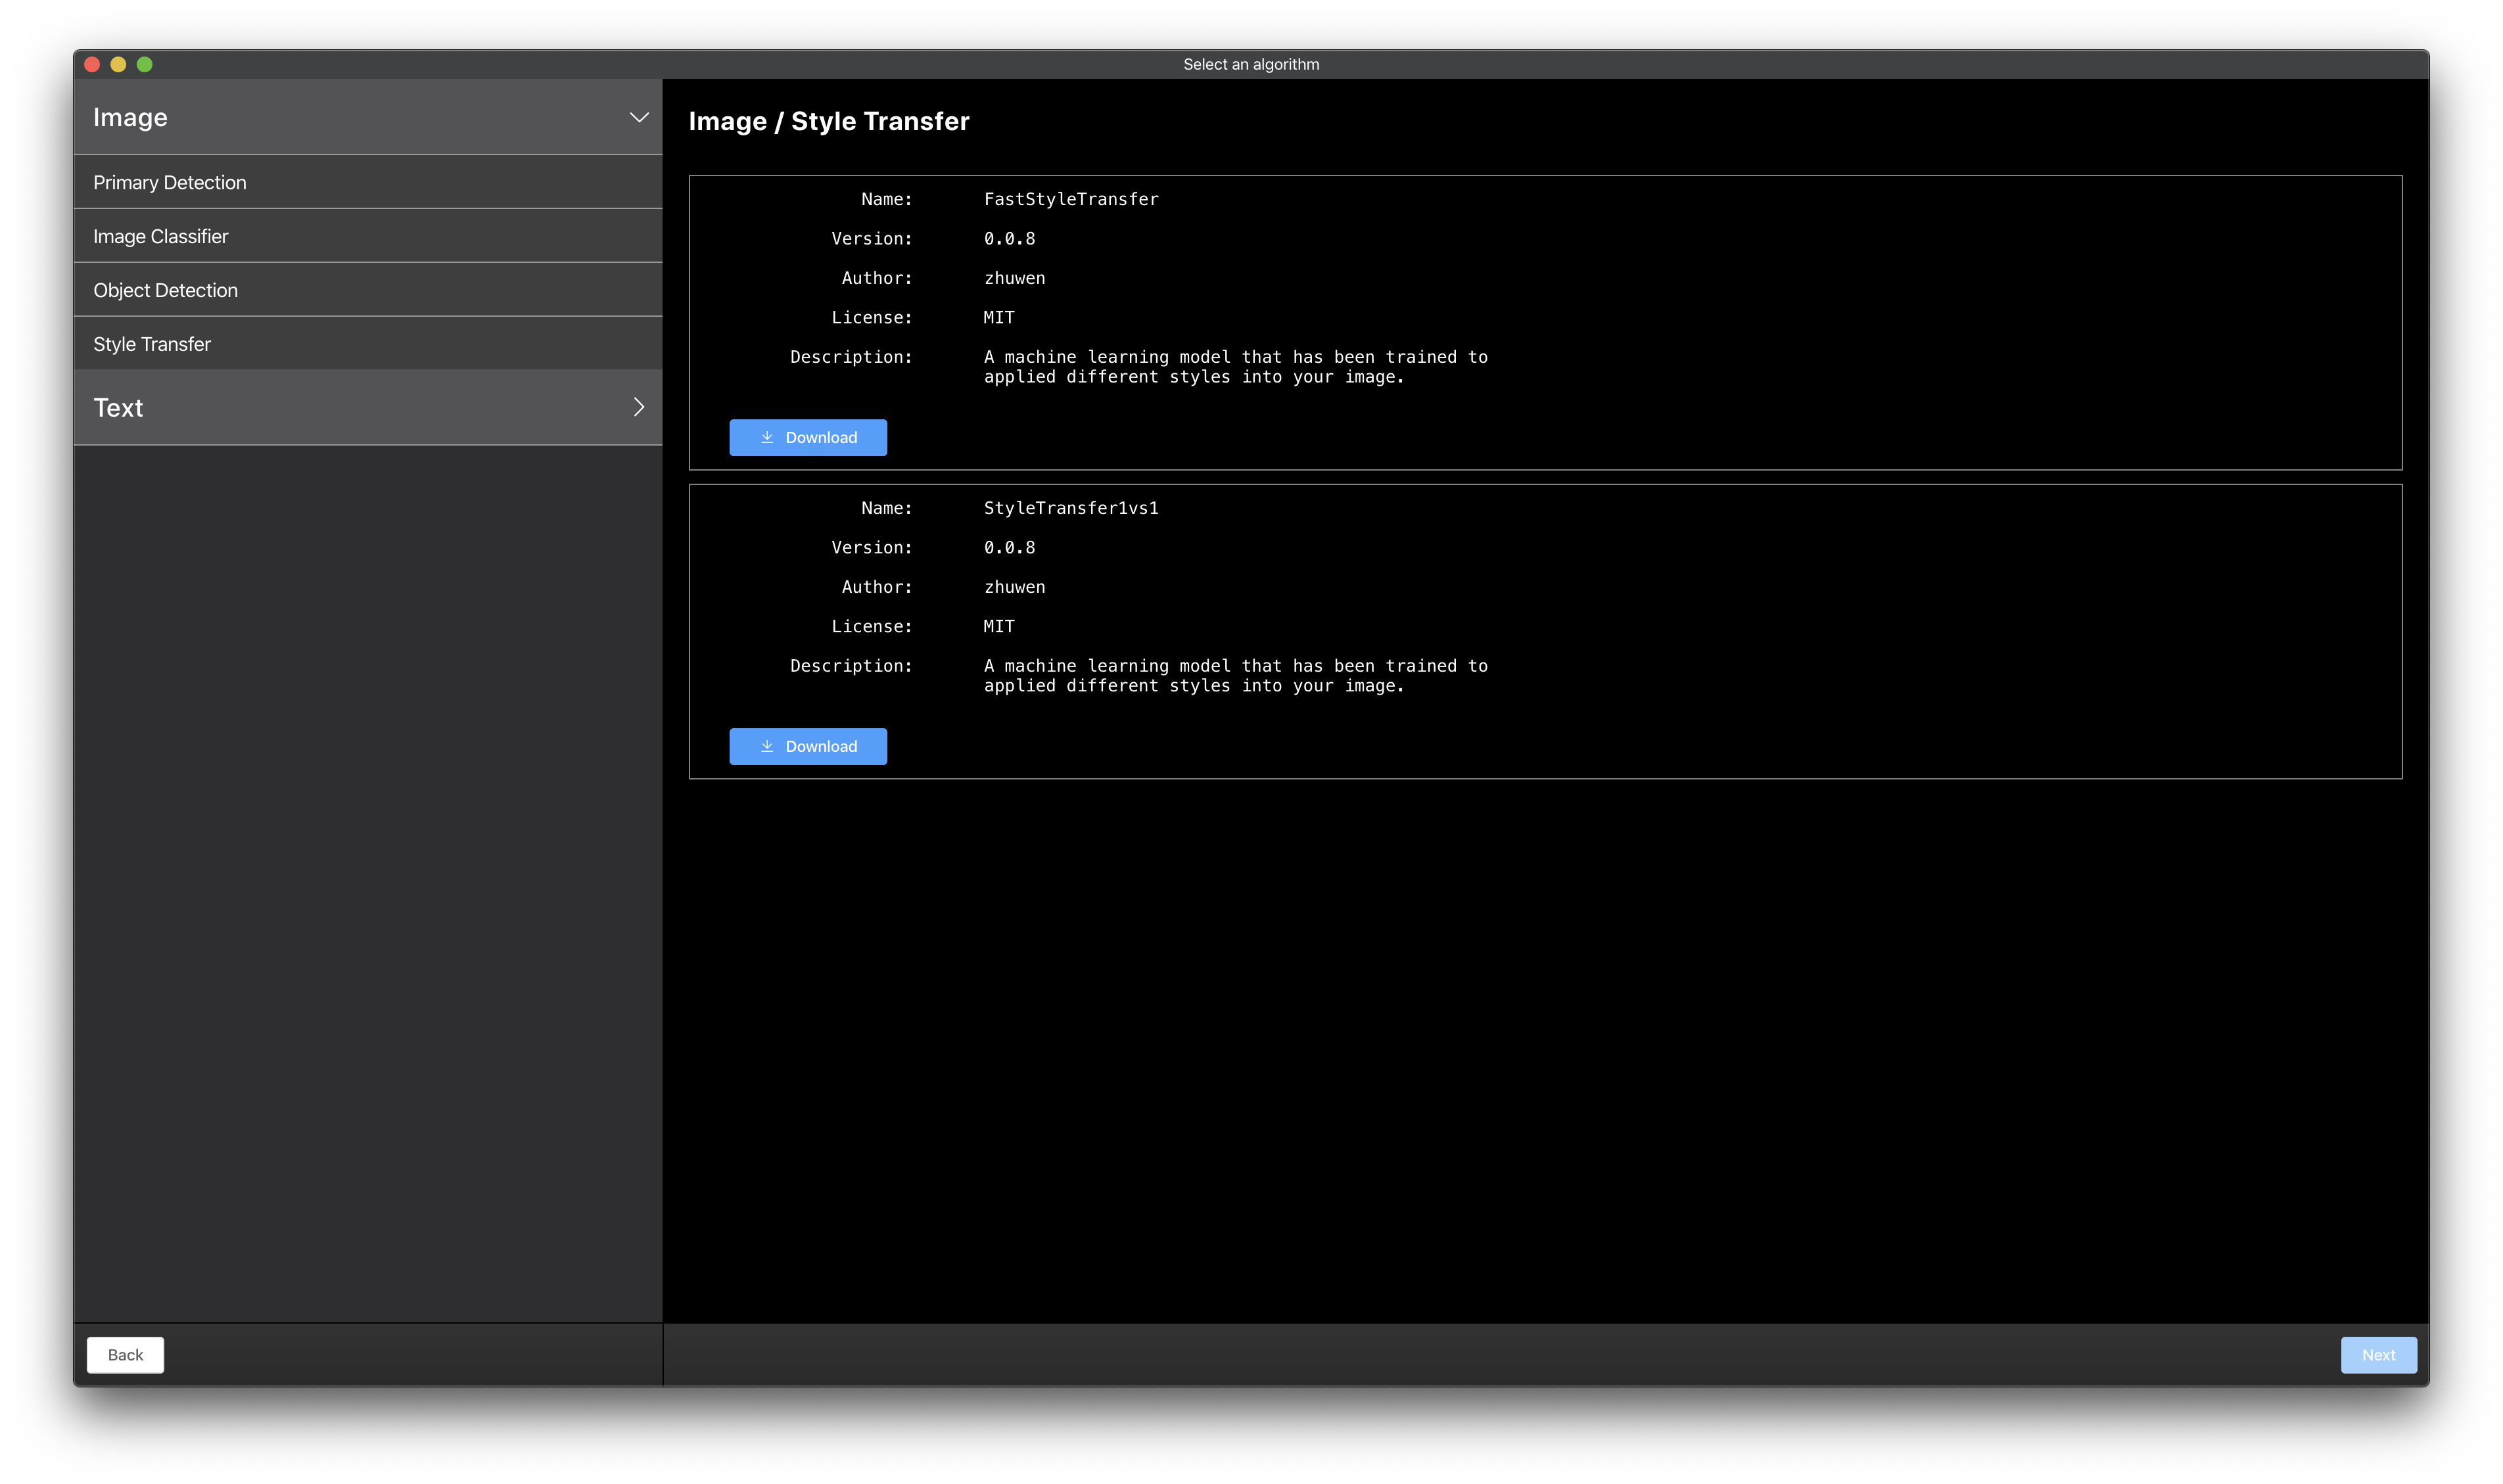Select Primary Detection in the sidebar

170,183
